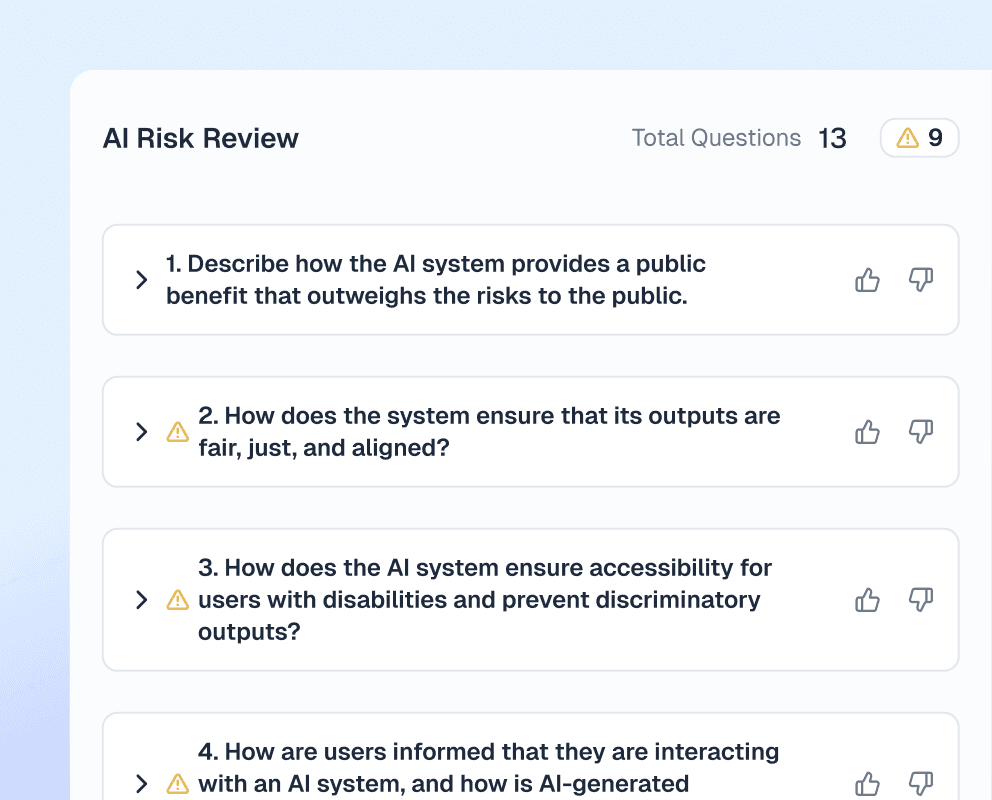Image resolution: width=992 pixels, height=800 pixels.
Task: Thumbs up question 4 AI interaction
Action: 867,784
